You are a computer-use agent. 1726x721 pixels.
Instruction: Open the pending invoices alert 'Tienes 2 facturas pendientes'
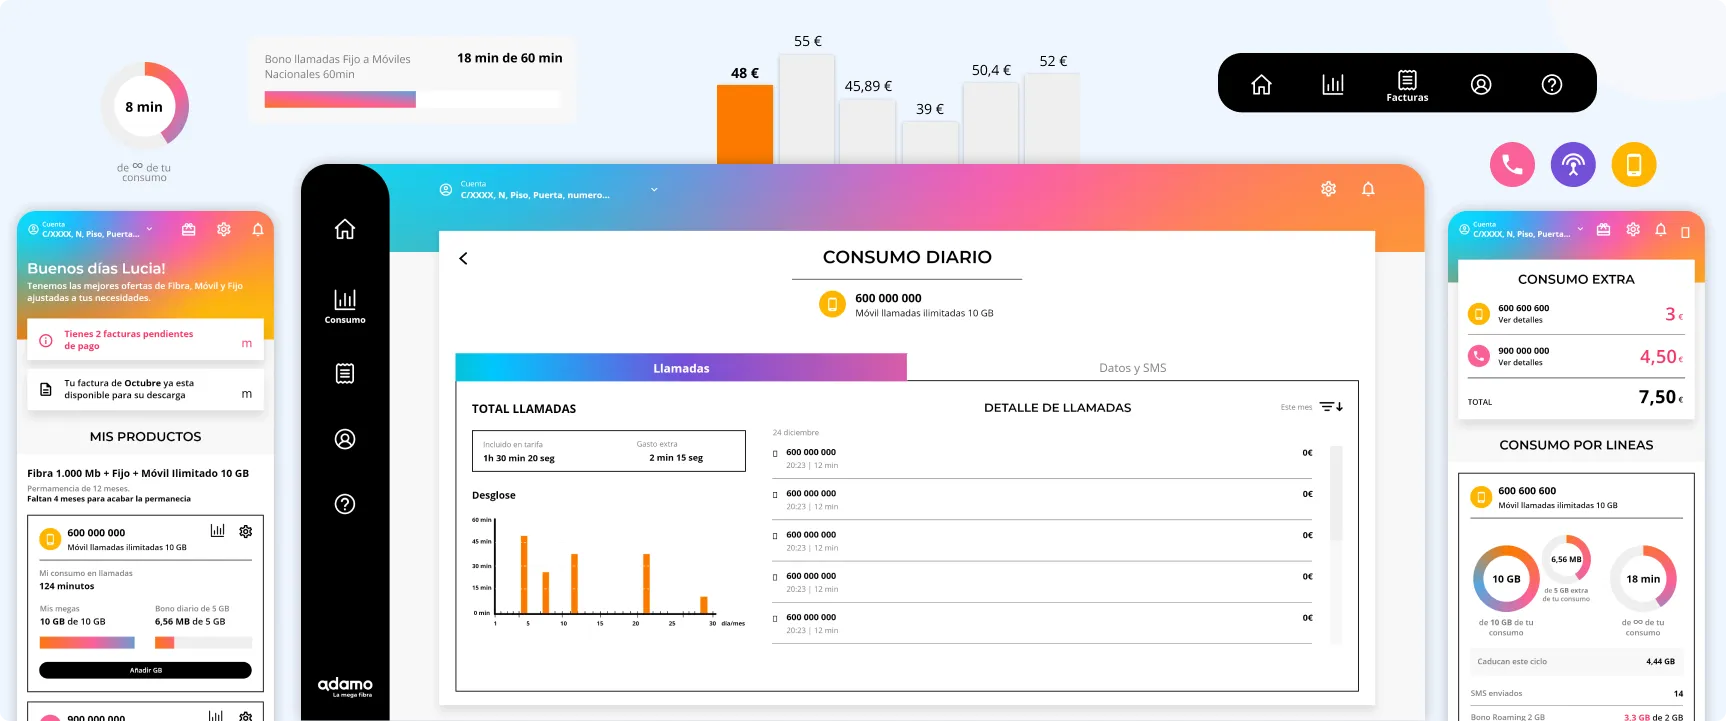(145, 340)
